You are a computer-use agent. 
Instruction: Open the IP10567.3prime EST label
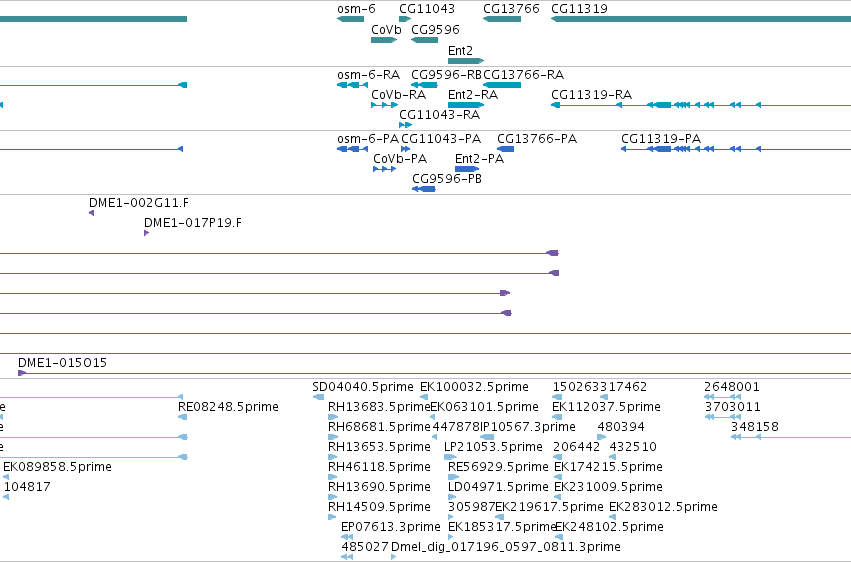[x=528, y=427]
